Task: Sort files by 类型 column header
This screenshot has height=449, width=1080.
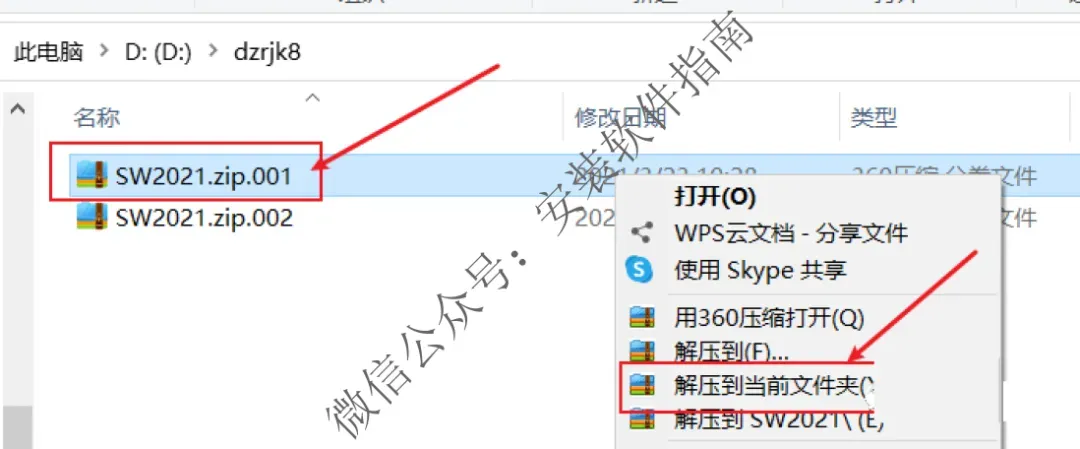Action: pyautogui.click(x=873, y=118)
